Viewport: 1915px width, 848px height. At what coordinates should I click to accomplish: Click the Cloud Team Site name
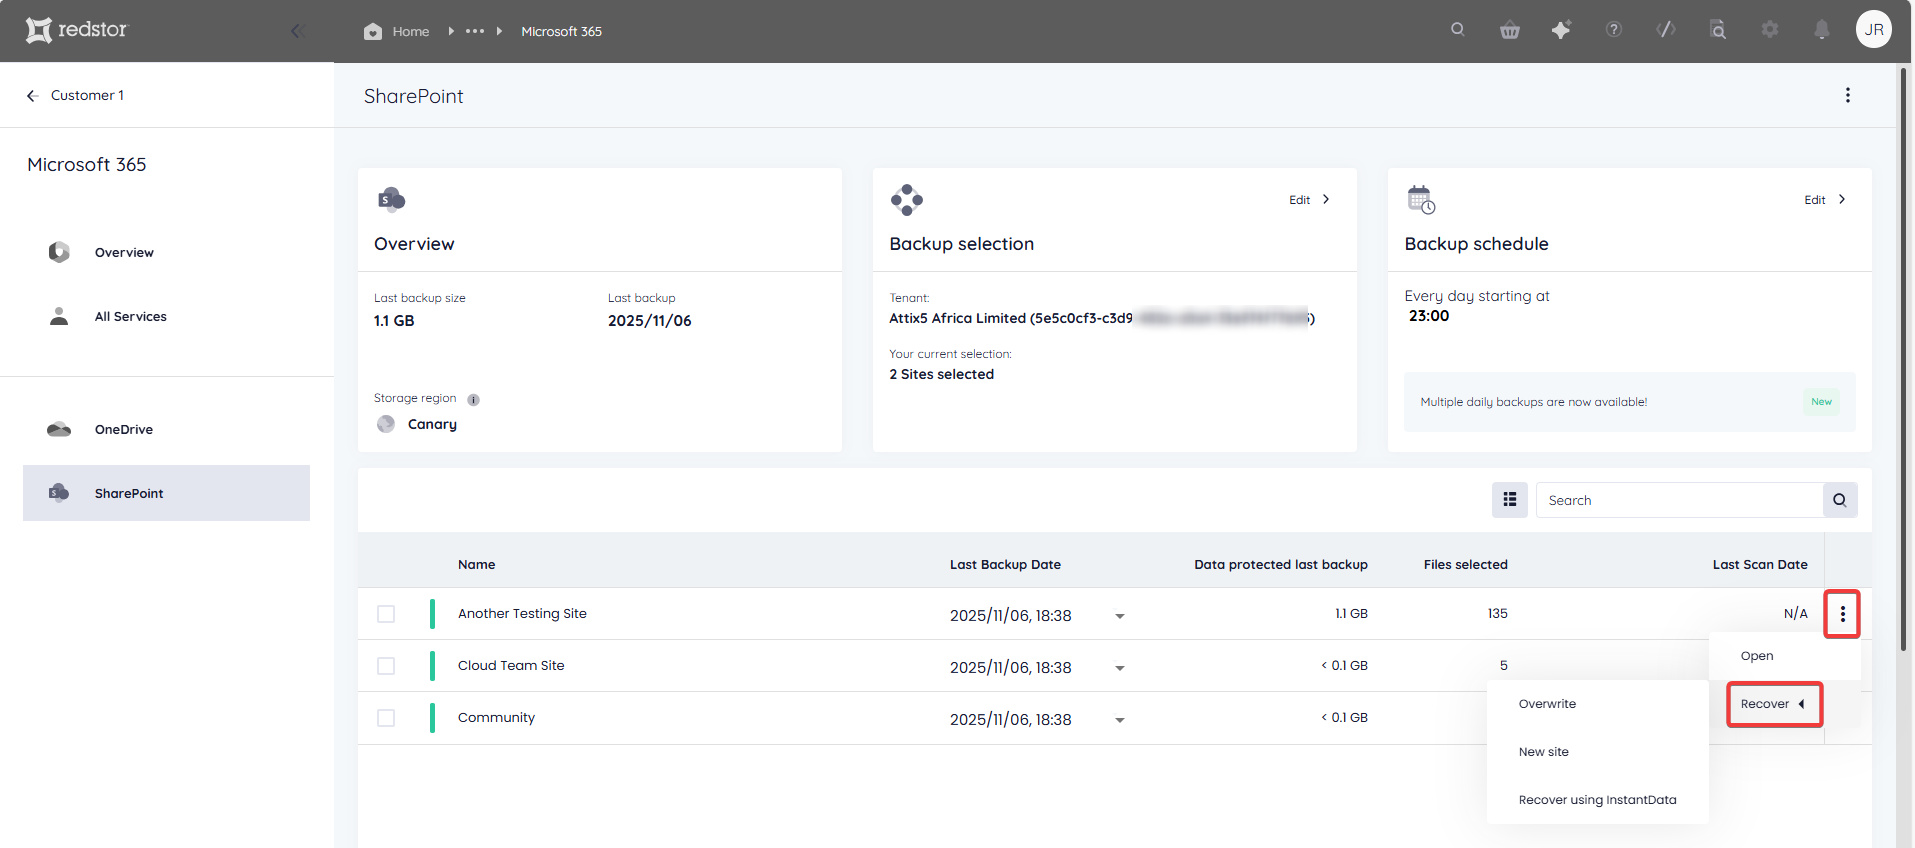(x=511, y=666)
